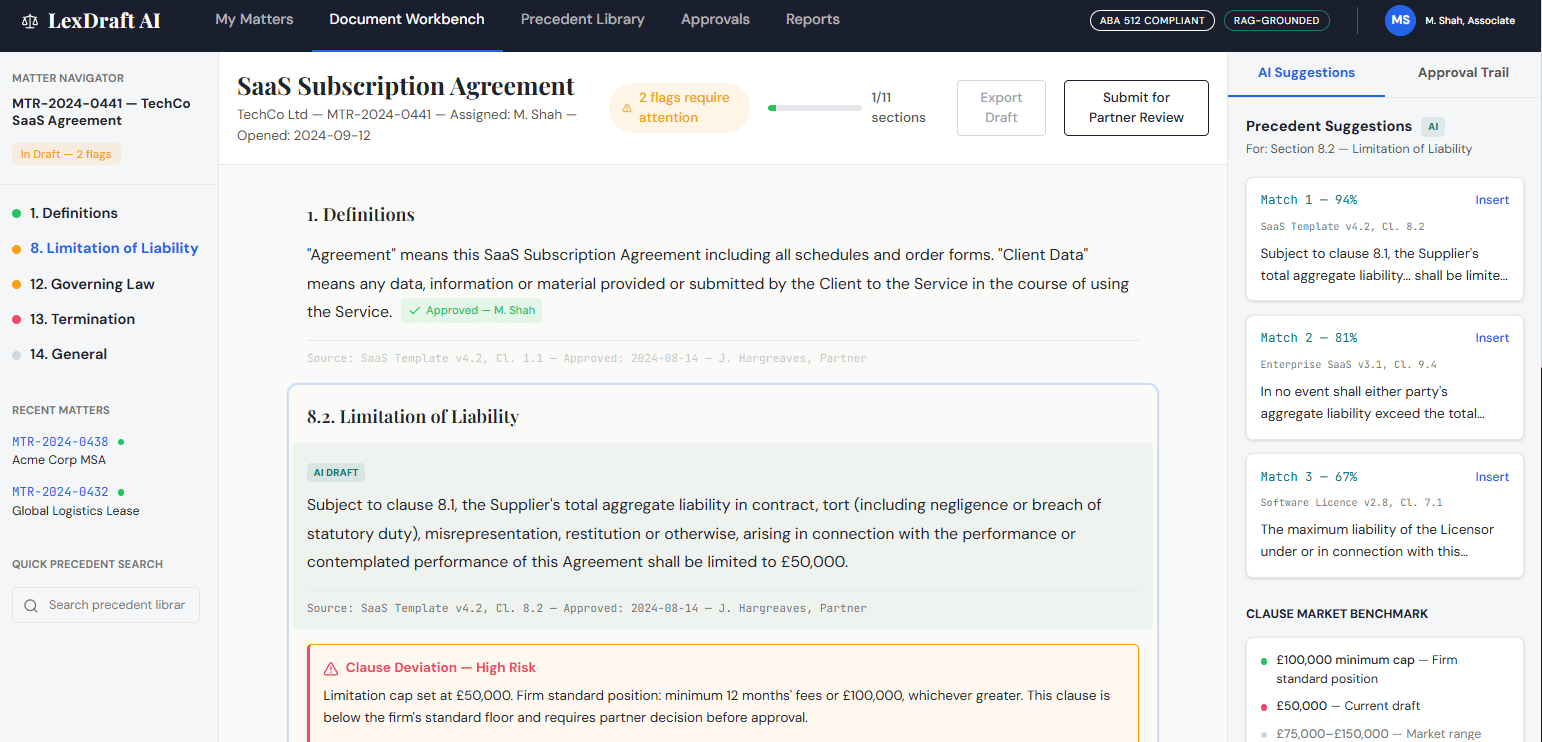This screenshot has width=1542, height=742.
Task: Click M. Shah, Associate user name
Action: [1470, 20]
